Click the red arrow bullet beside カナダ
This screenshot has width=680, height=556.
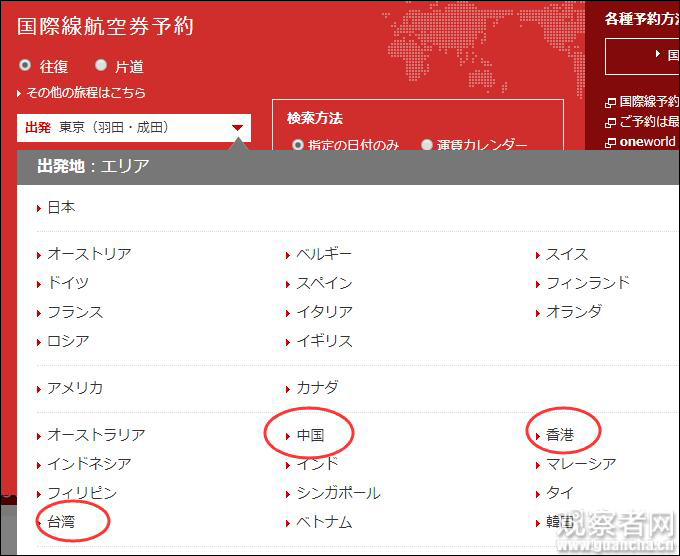click(x=288, y=389)
